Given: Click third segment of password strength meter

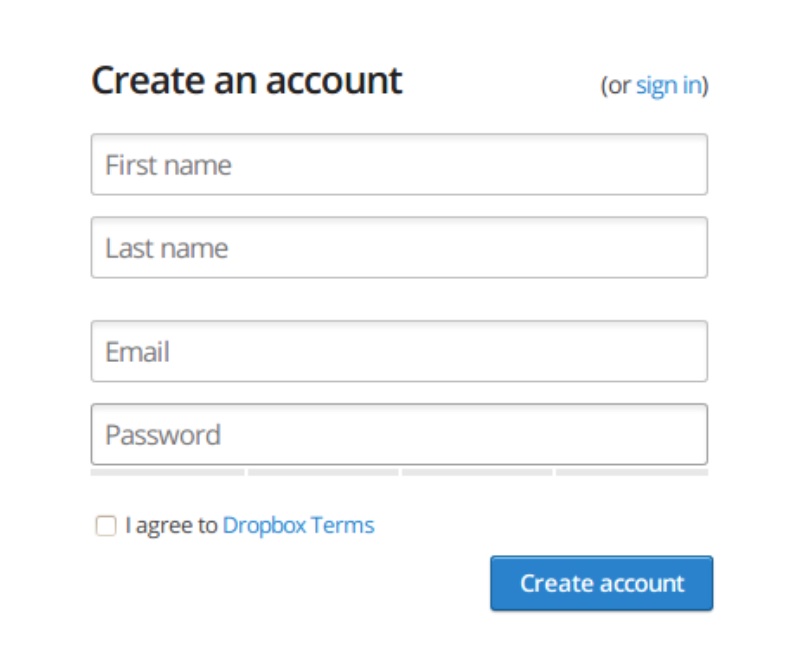Looking at the screenshot, I should [x=477, y=472].
